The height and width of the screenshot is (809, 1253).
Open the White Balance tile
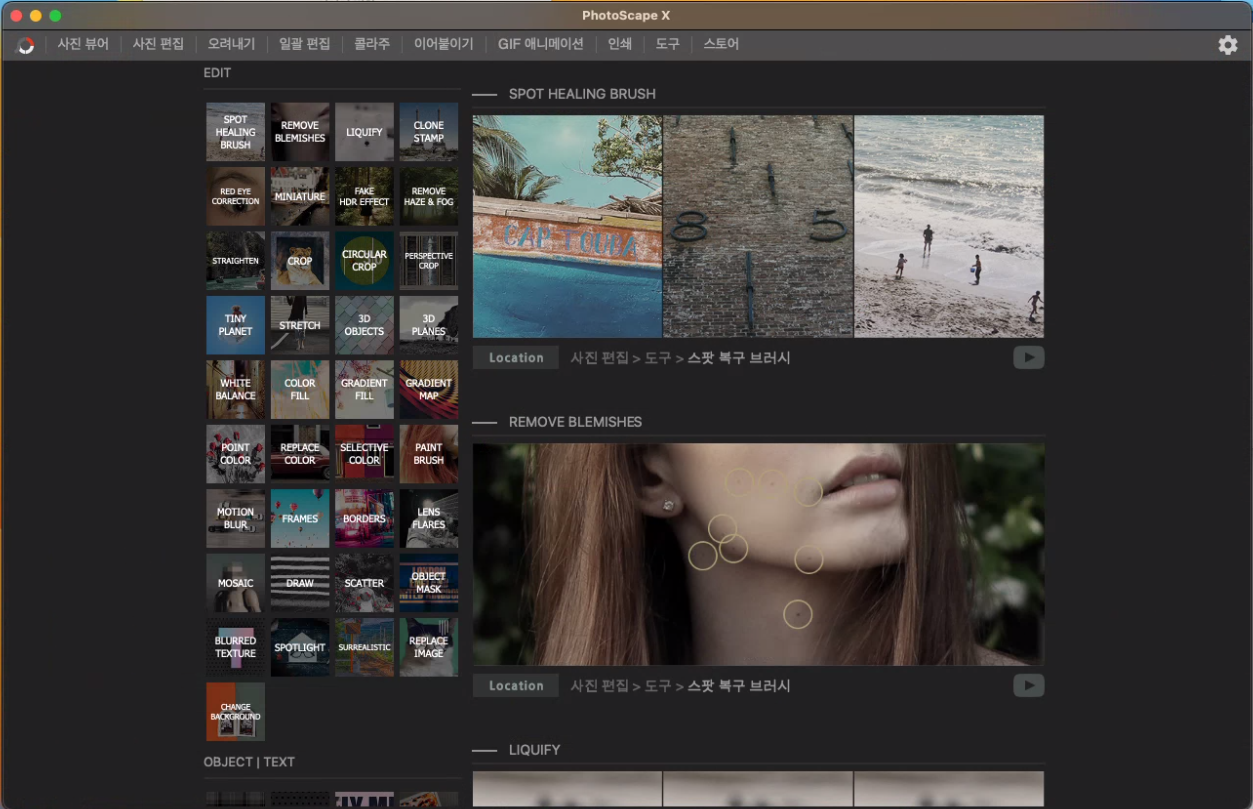pos(235,390)
